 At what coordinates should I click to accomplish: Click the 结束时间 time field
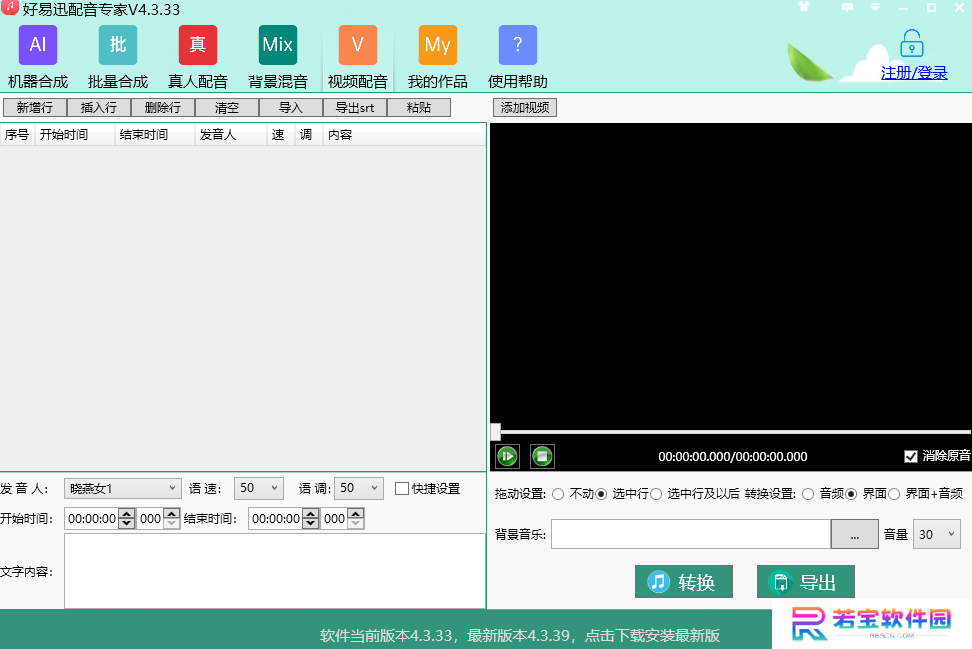(x=276, y=519)
